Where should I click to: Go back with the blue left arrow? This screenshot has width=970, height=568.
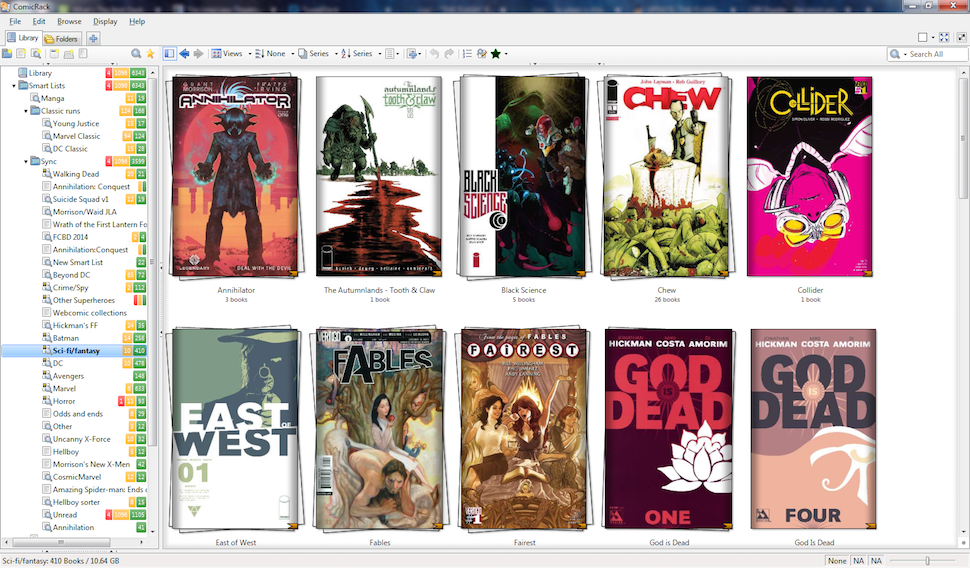[x=184, y=54]
